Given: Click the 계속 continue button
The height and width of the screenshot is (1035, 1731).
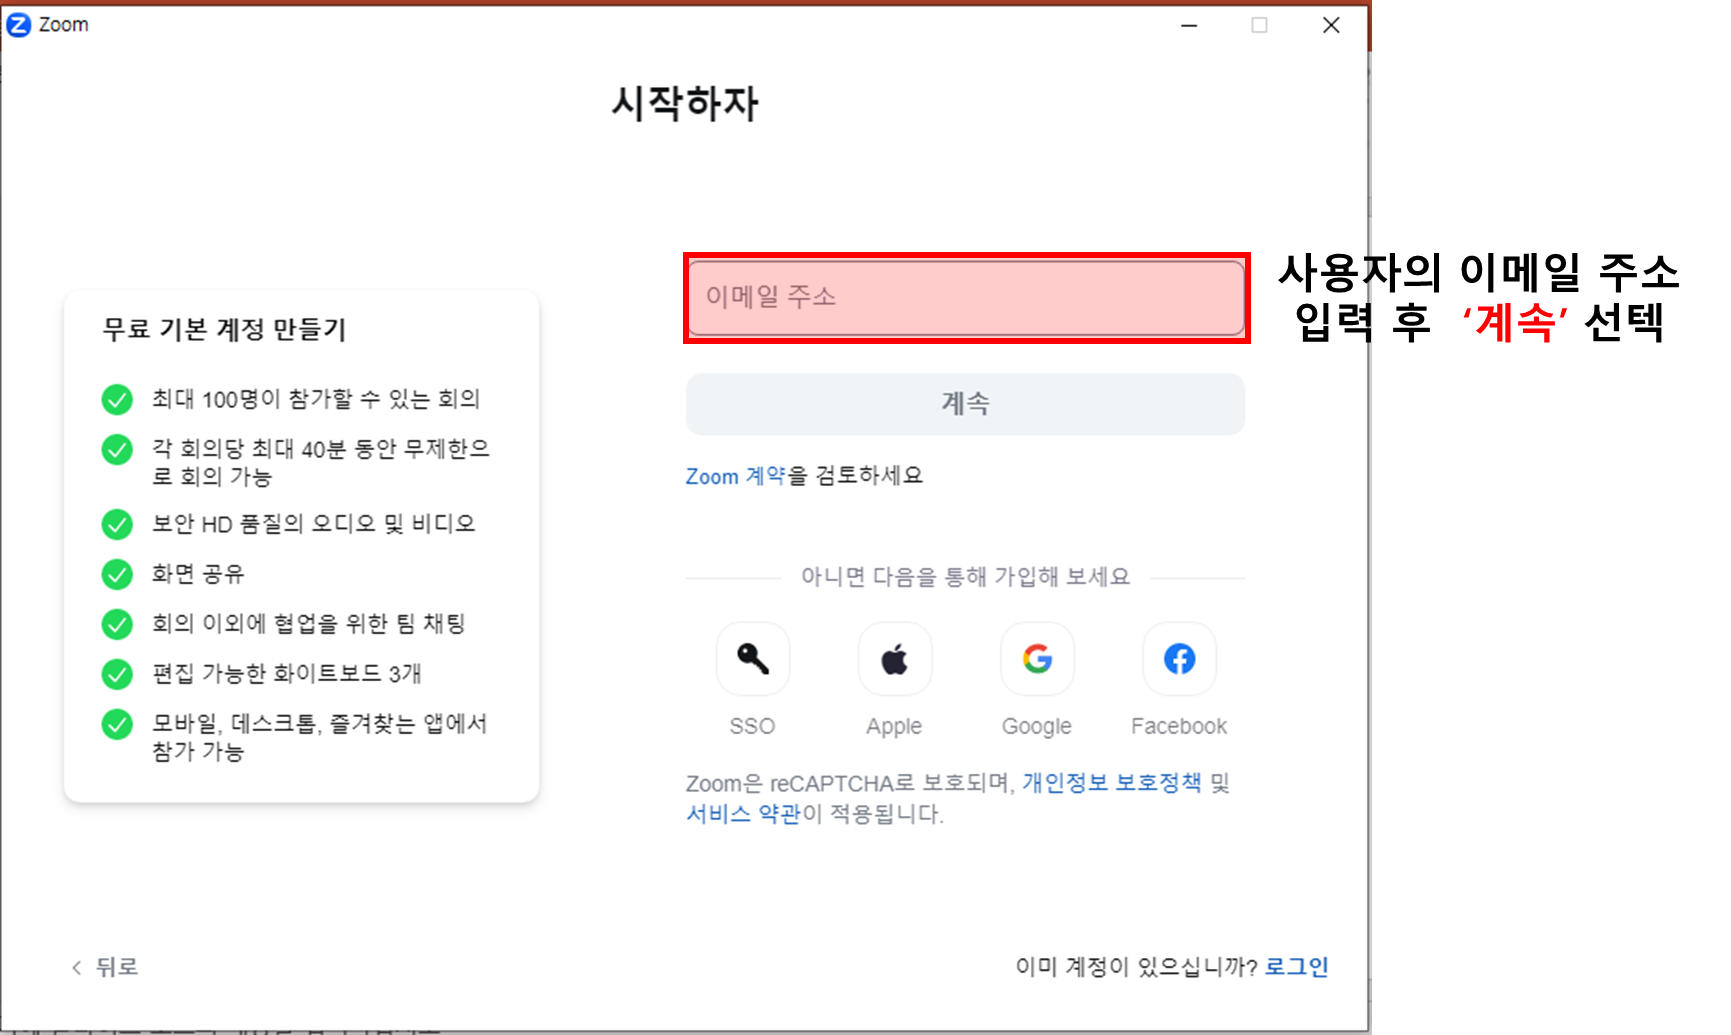Looking at the screenshot, I should [x=965, y=404].
